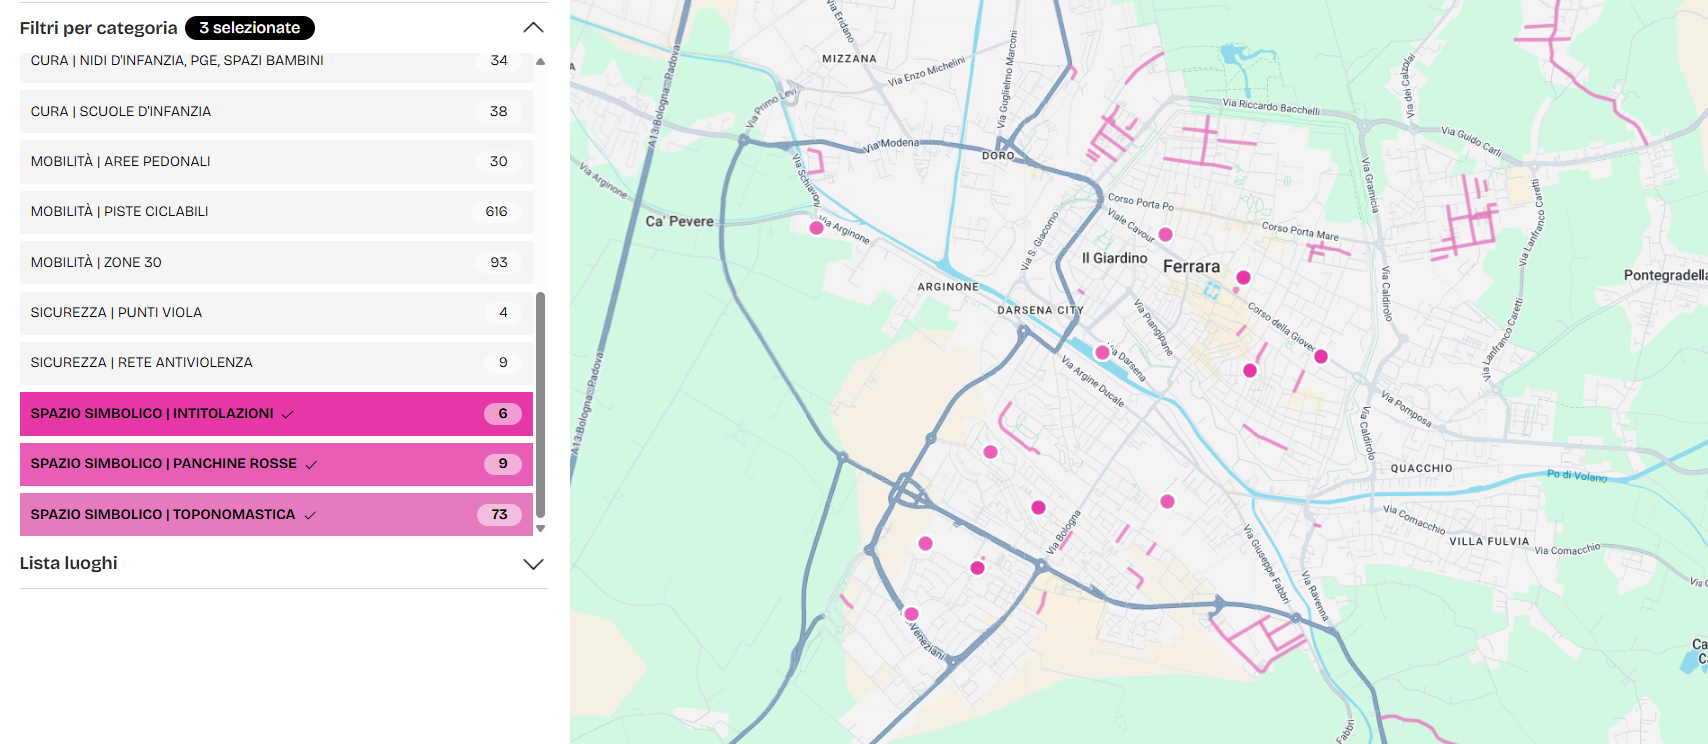Select the pink marker by Via Darsena
1708x744 pixels.
pos(1102,352)
